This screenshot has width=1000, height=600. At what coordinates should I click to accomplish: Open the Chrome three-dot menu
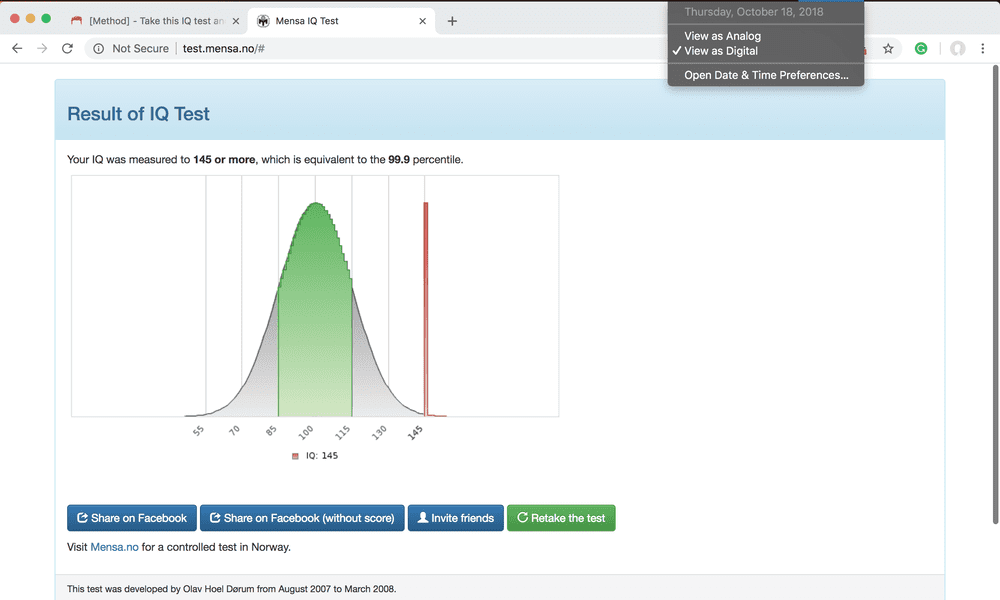coord(983,48)
